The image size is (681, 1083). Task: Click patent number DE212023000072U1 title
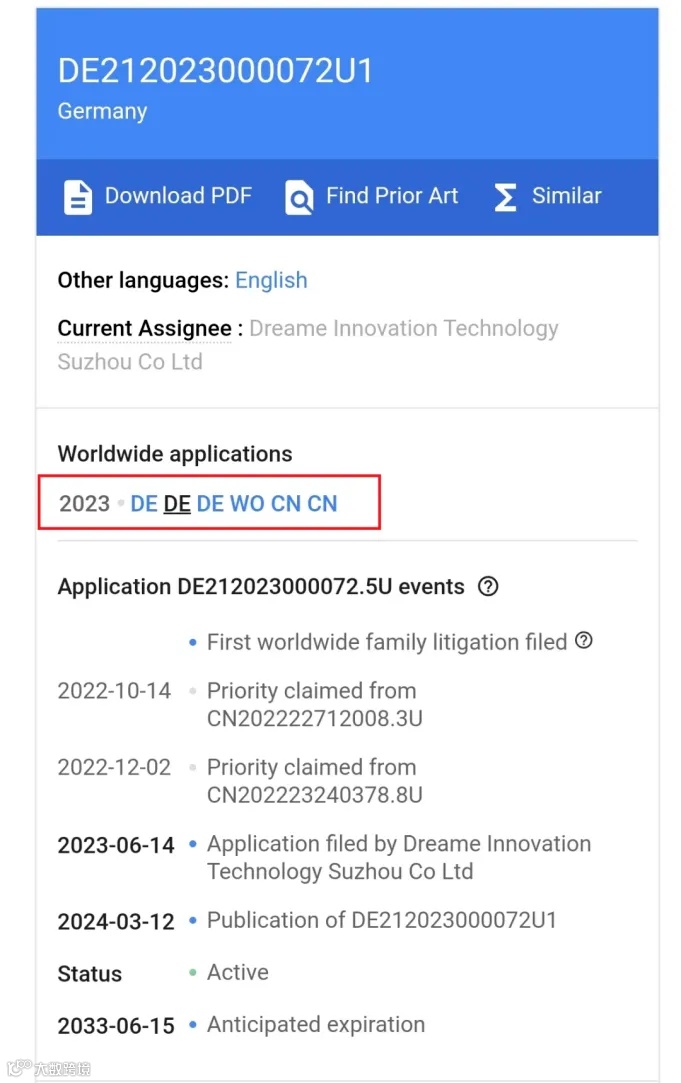point(215,70)
